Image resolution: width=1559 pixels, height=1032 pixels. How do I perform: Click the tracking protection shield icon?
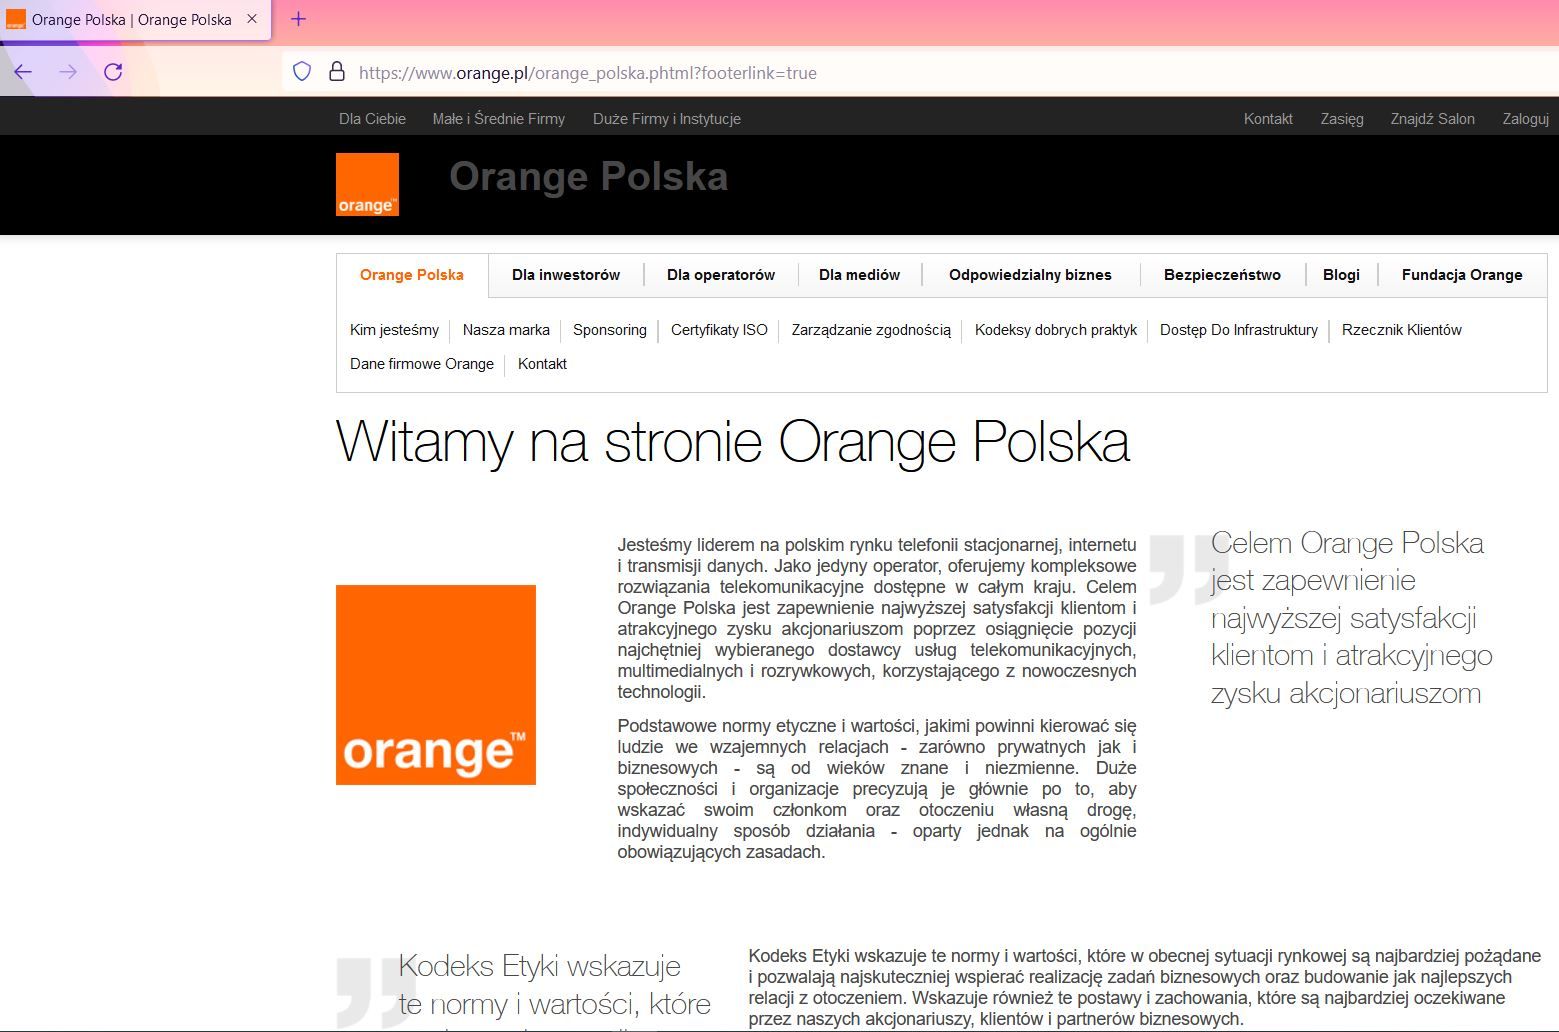coord(301,72)
